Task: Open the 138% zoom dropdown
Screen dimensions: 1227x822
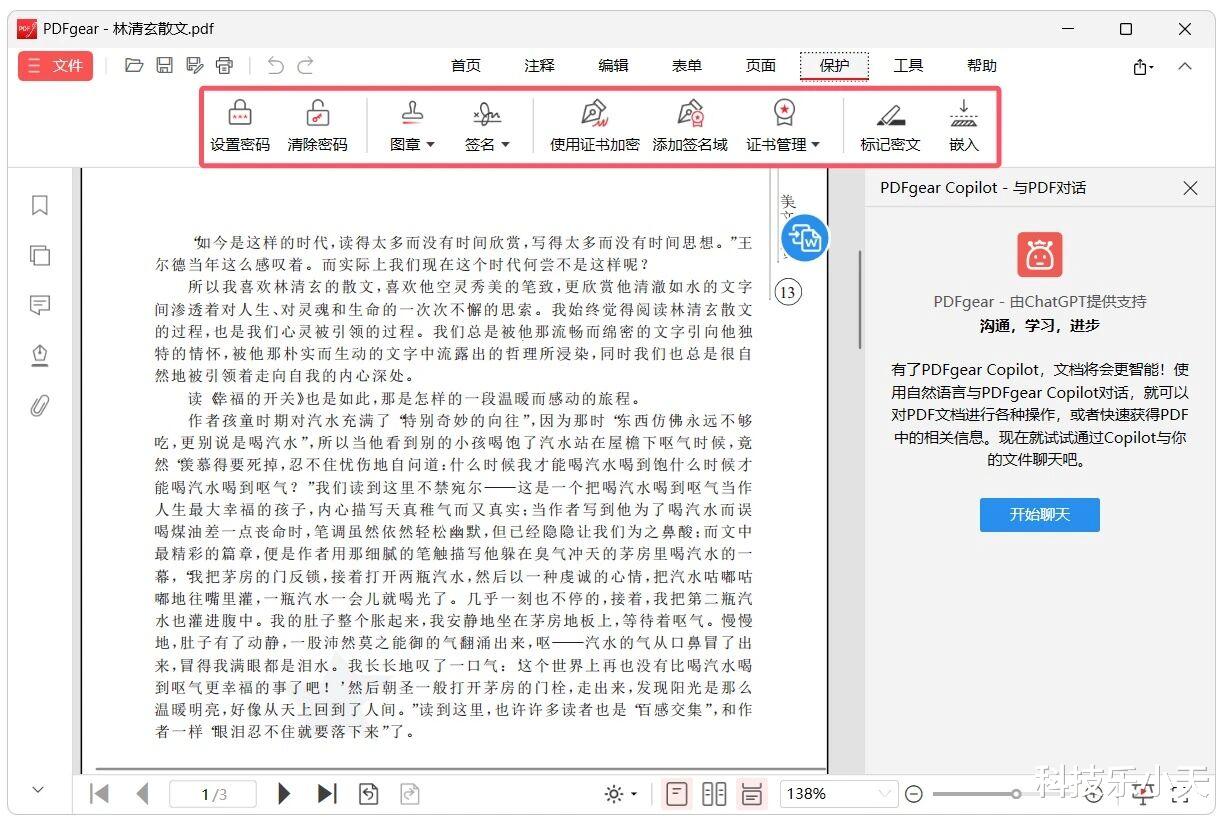Action: (838, 794)
